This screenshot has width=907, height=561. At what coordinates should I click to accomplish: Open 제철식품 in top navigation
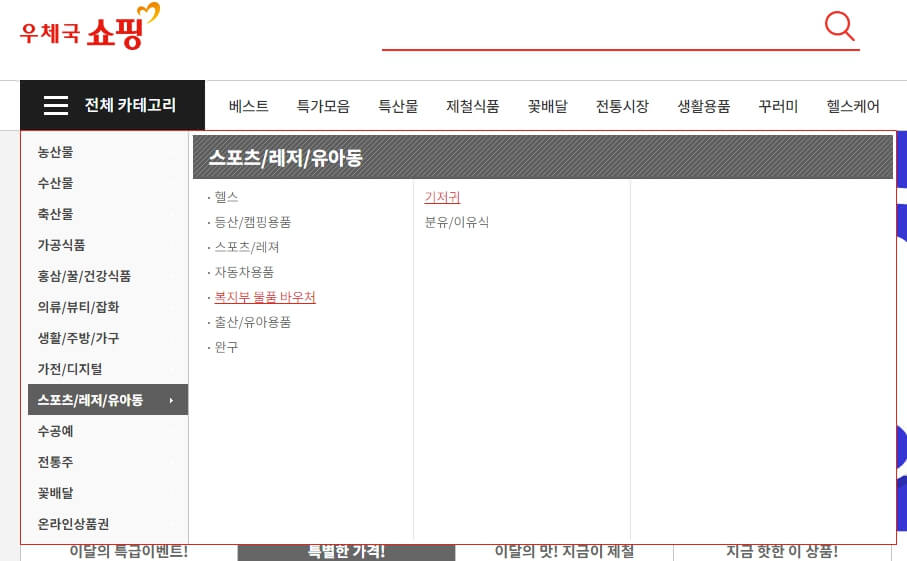[473, 106]
